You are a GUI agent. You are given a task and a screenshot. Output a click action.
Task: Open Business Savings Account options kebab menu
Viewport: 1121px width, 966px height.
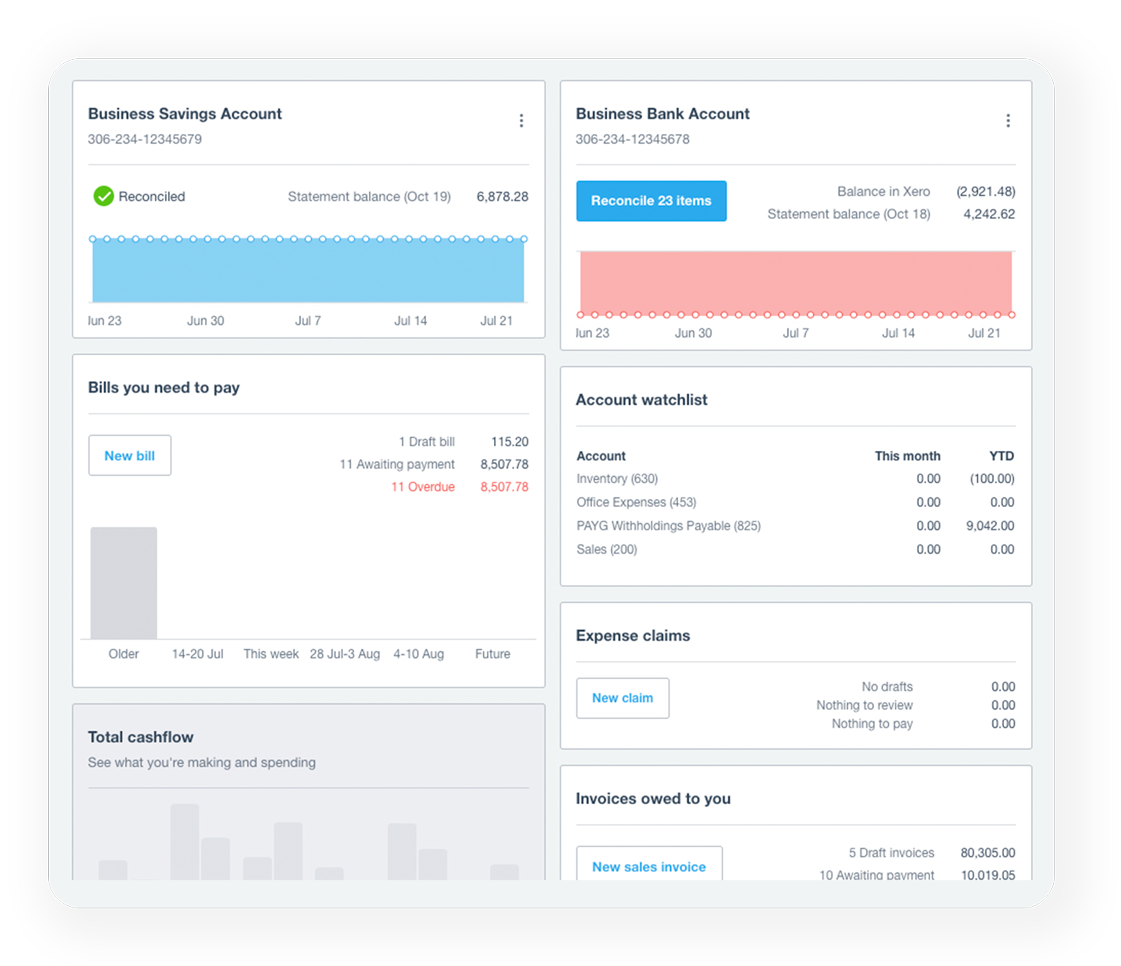point(521,121)
